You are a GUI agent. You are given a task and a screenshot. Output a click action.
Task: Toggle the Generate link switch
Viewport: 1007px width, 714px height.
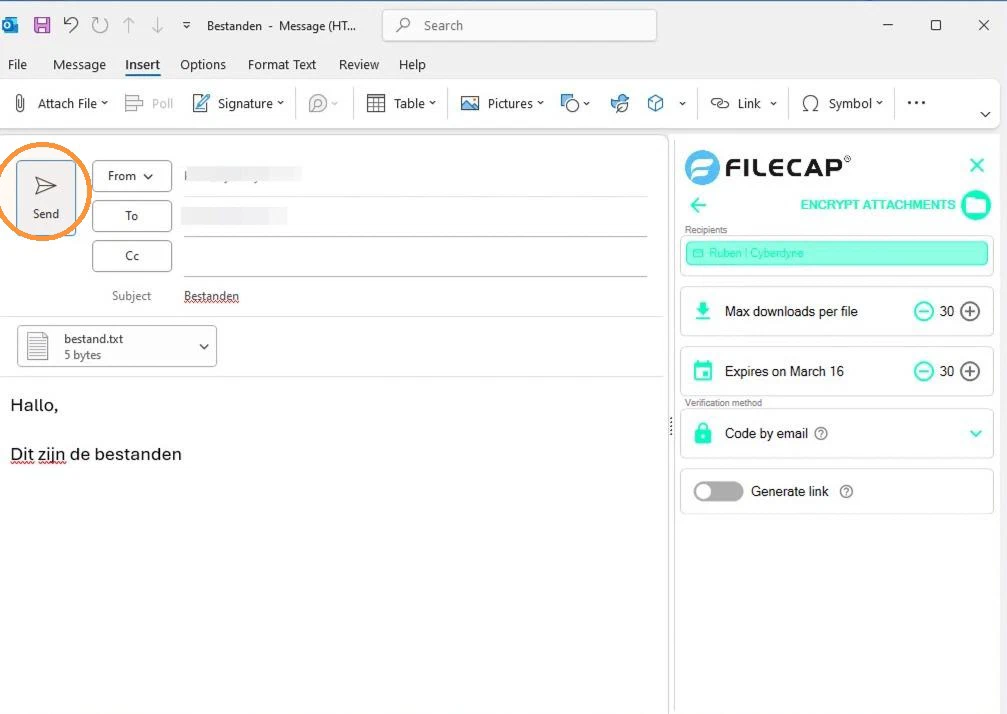[718, 491]
